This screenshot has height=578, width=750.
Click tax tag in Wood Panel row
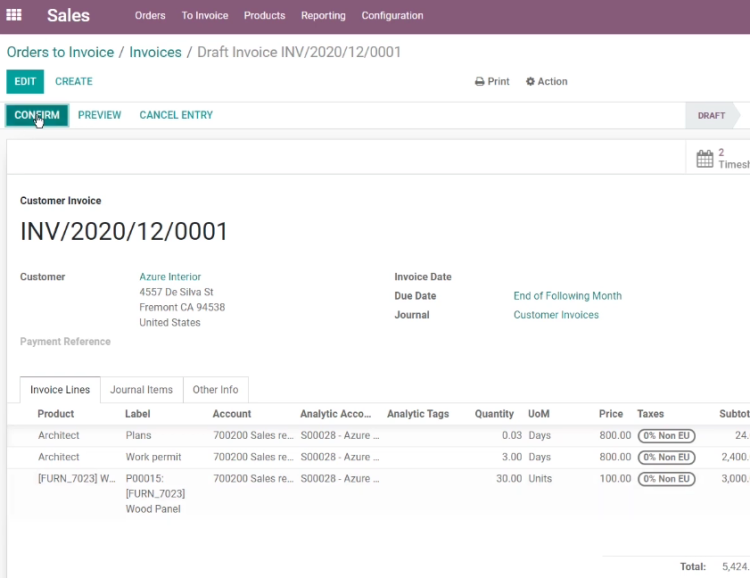tap(666, 479)
